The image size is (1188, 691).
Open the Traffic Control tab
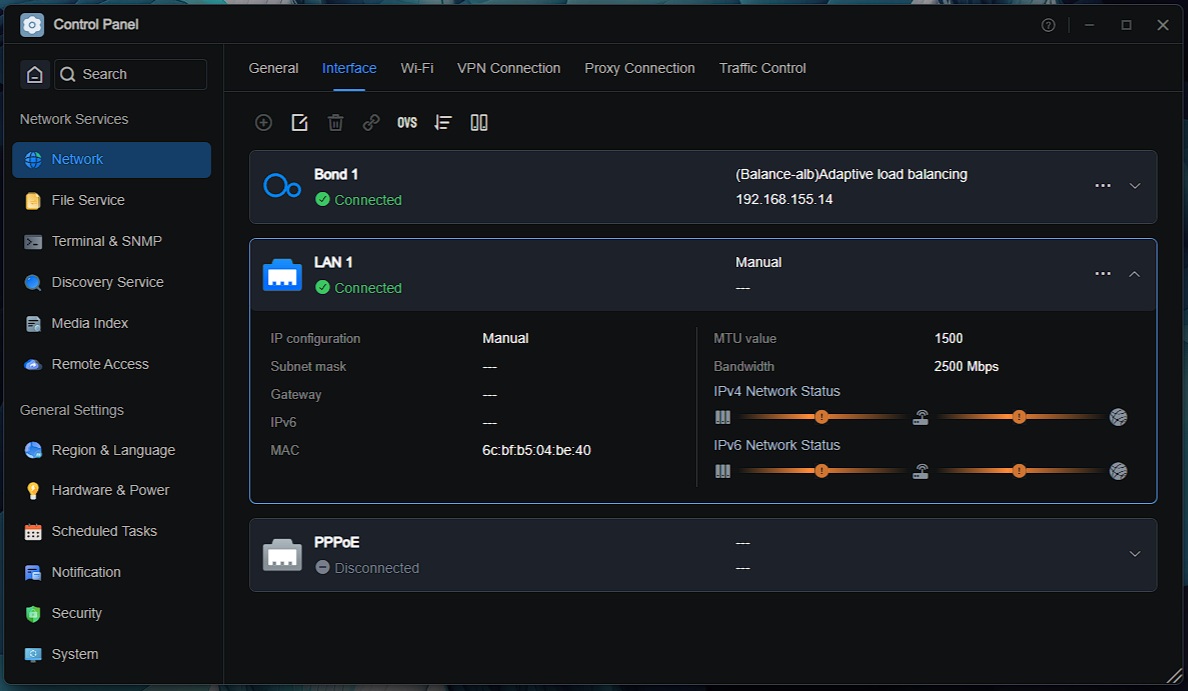(x=762, y=68)
